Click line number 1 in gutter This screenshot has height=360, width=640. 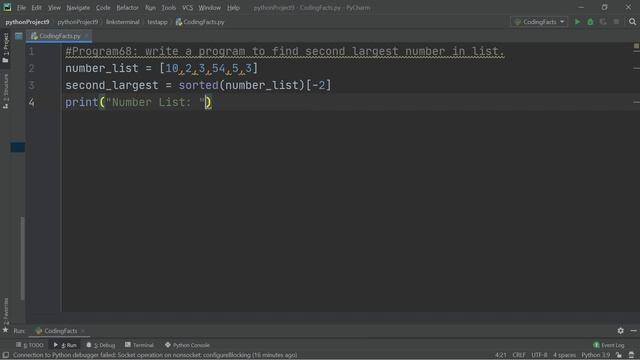pyautogui.click(x=31, y=51)
